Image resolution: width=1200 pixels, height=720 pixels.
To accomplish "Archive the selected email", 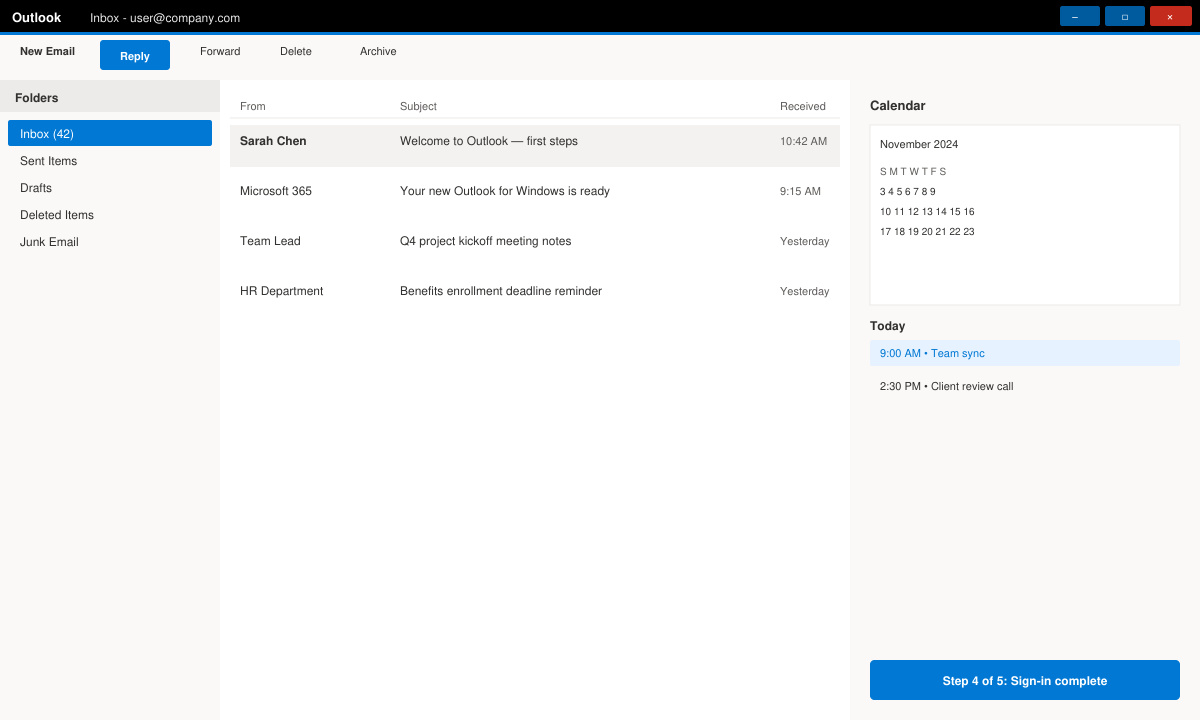I will coord(378,51).
